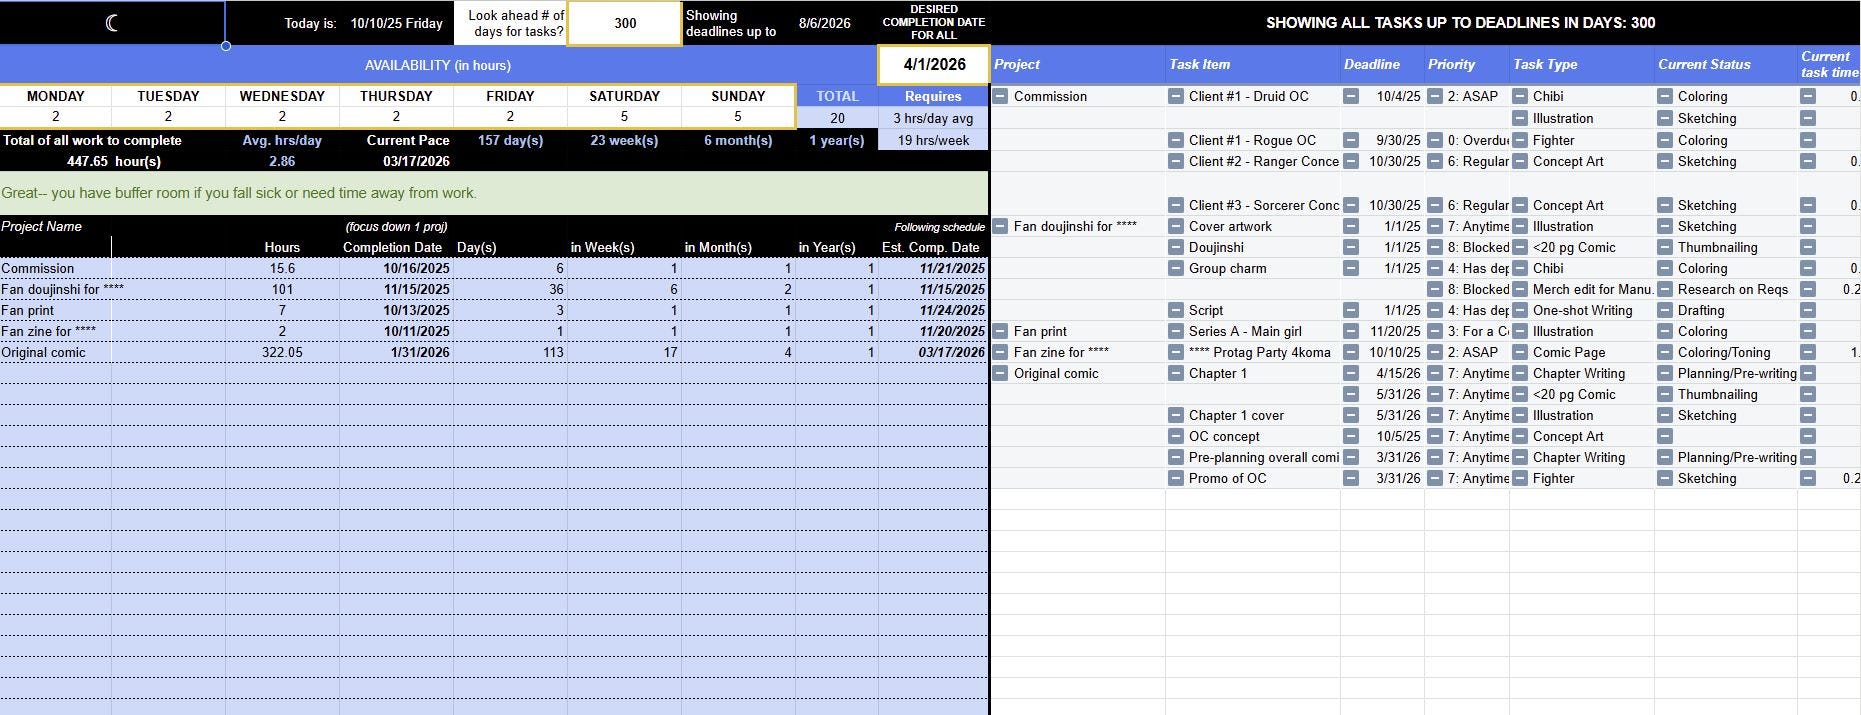Screen dimensions: 1861x715
Task: Select Monday's availability hours cell
Action: pyautogui.click(x=56, y=117)
